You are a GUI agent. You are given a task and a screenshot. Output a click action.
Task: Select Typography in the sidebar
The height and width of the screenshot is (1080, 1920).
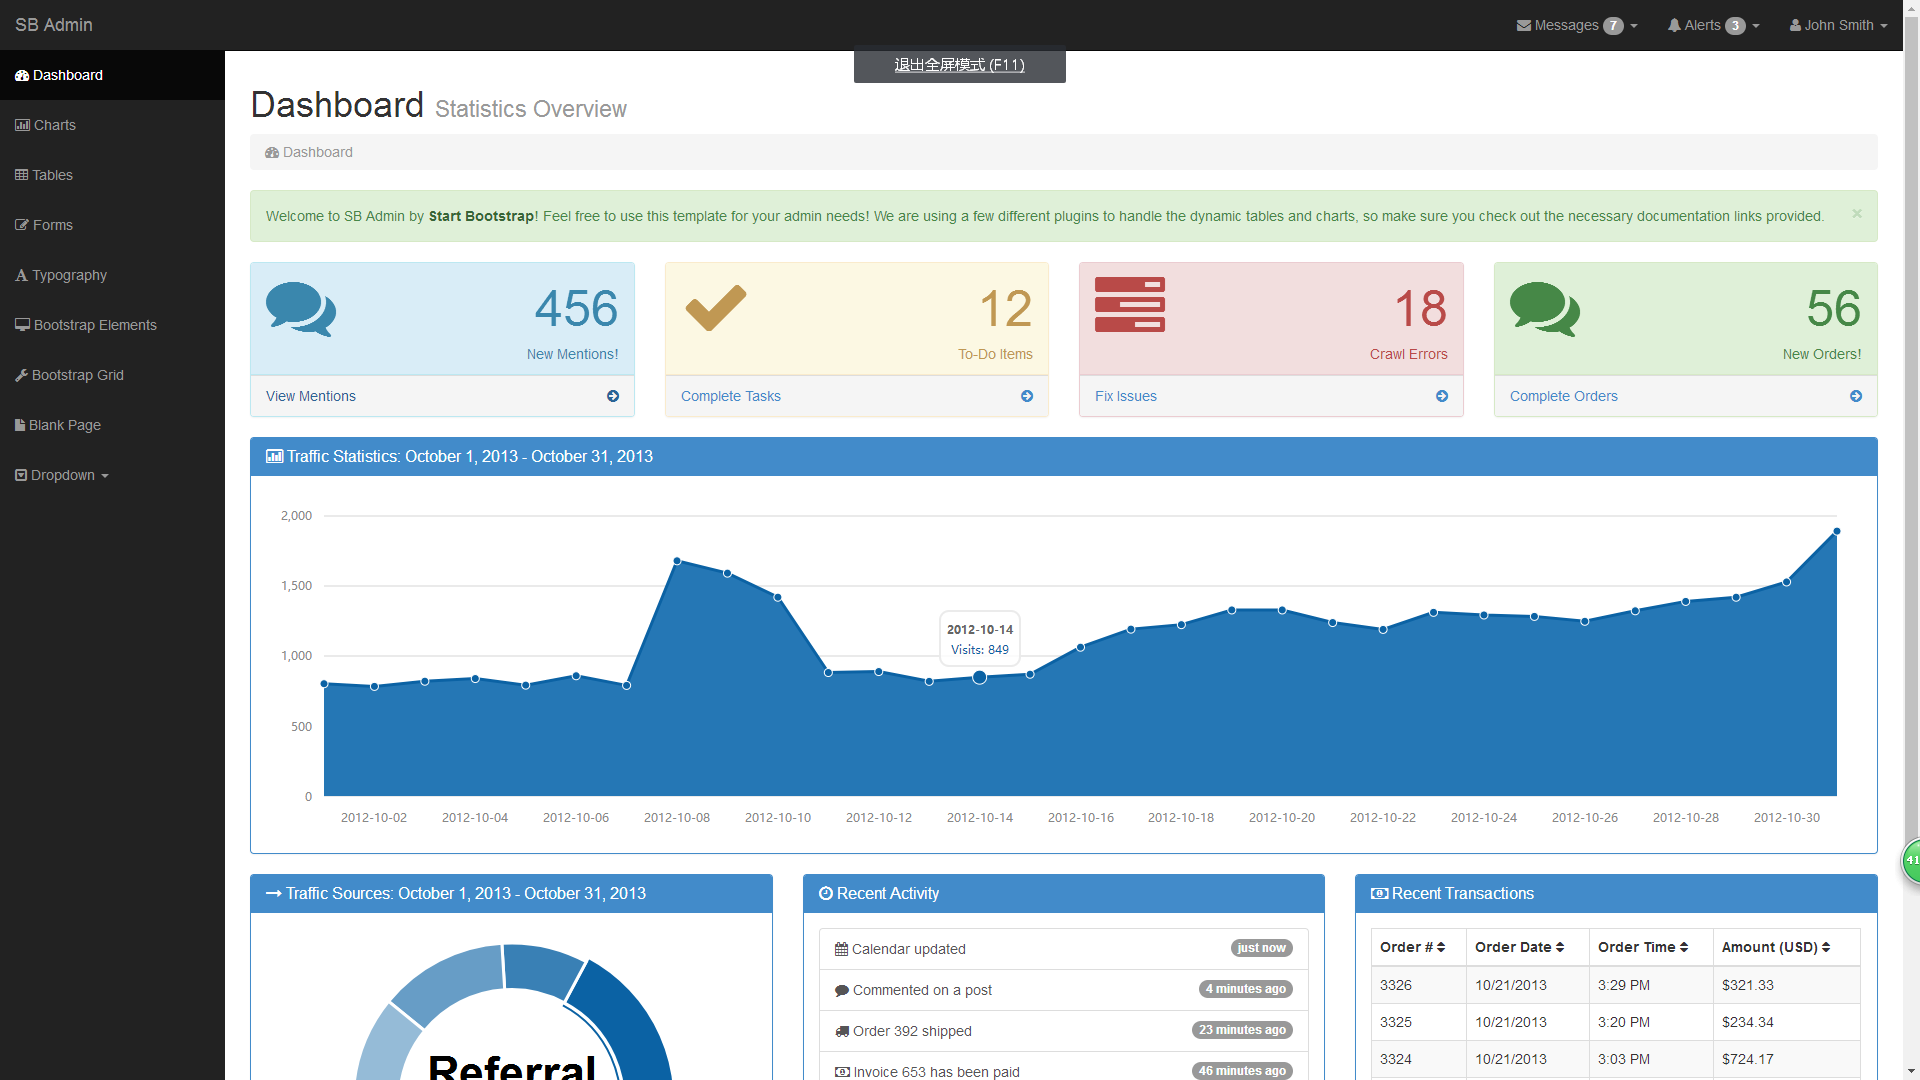[112, 275]
